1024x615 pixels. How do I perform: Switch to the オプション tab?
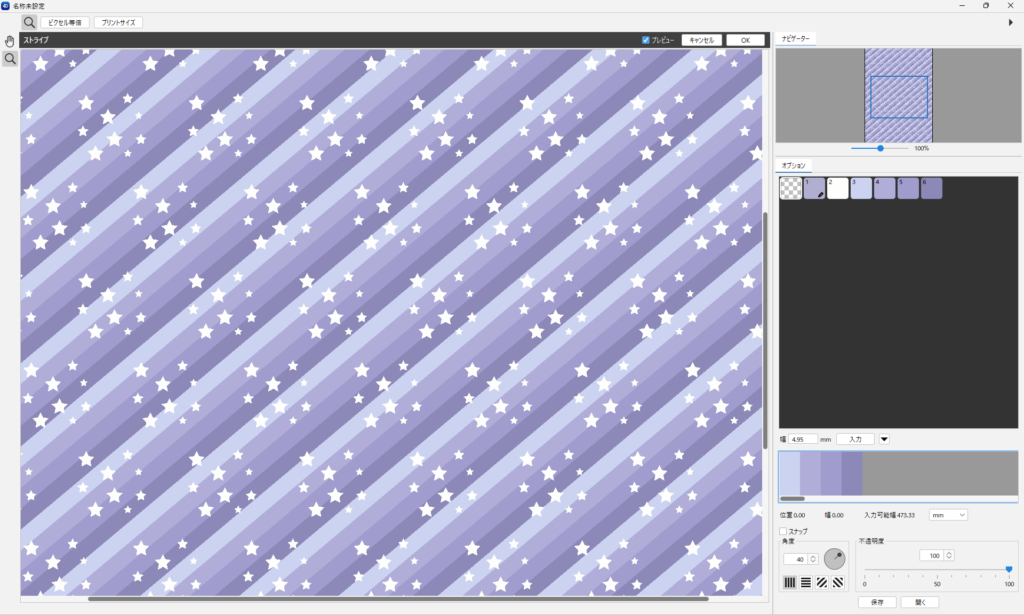coord(793,166)
